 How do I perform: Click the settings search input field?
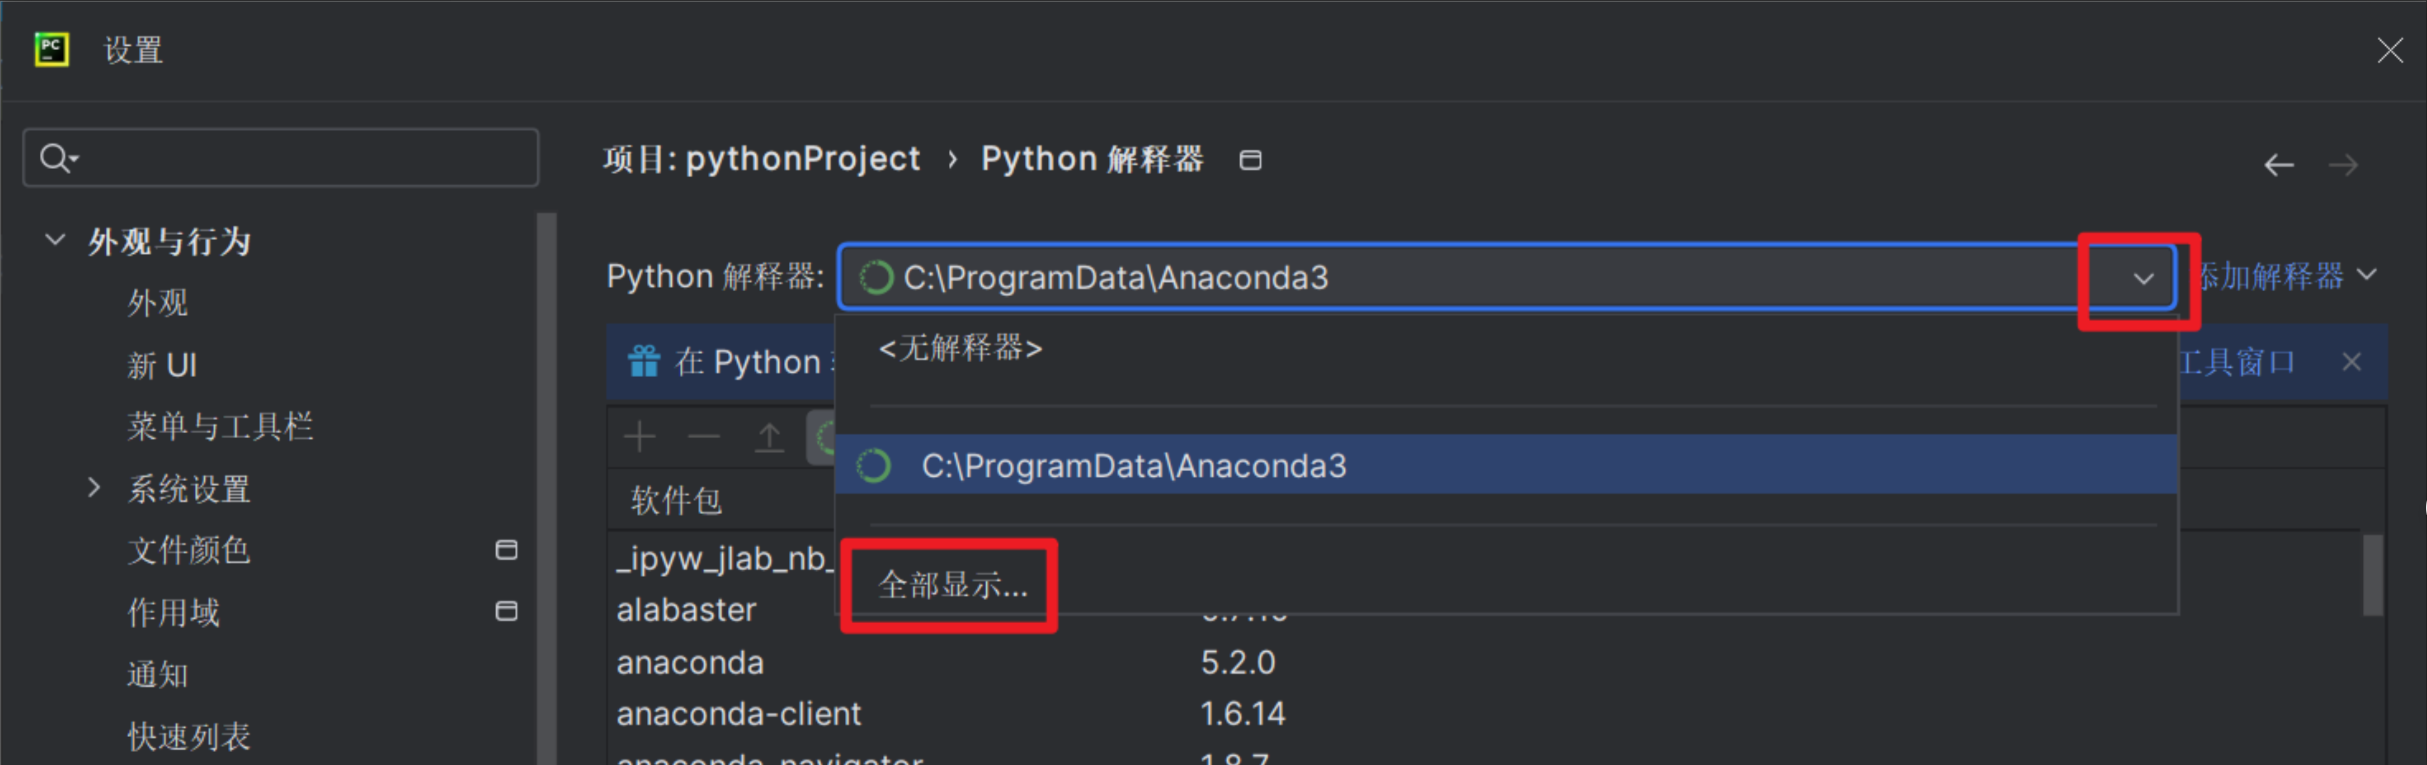(300, 158)
